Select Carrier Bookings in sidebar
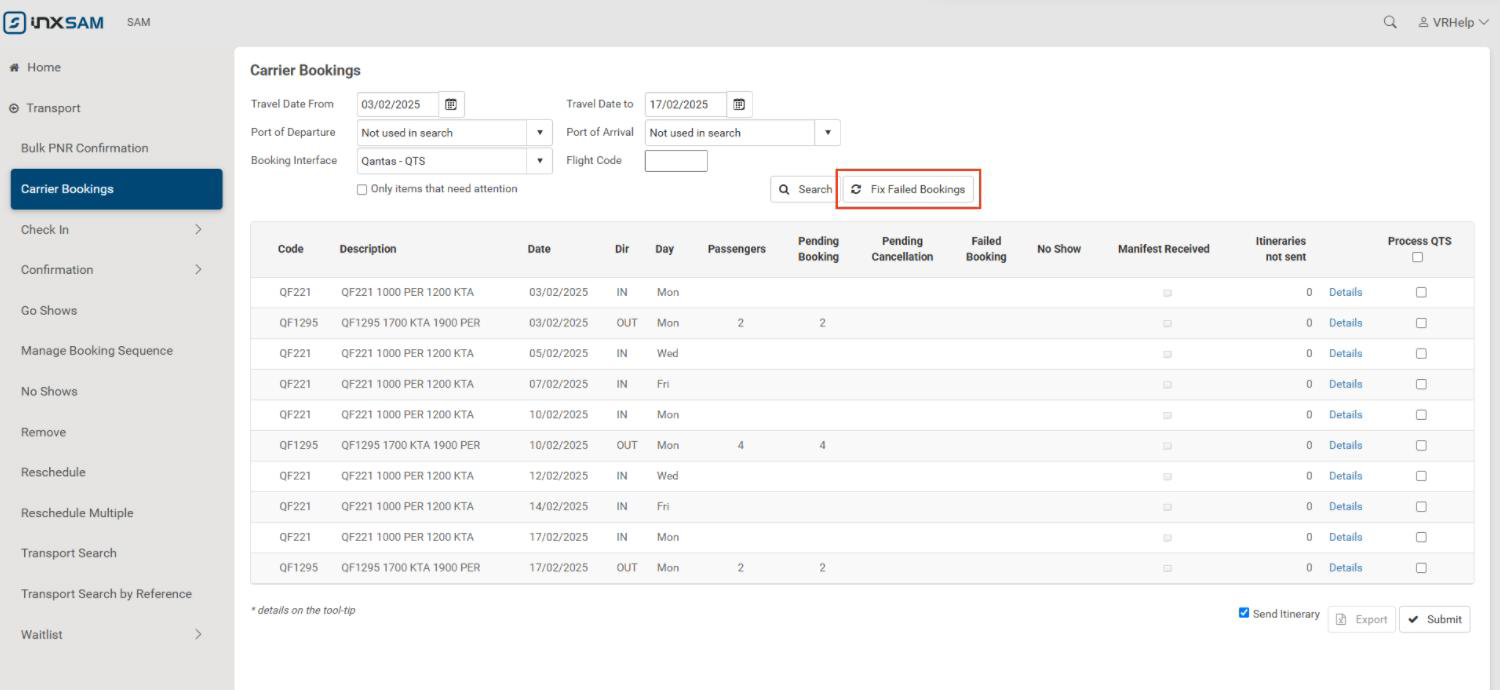1500x690 pixels. pos(116,189)
